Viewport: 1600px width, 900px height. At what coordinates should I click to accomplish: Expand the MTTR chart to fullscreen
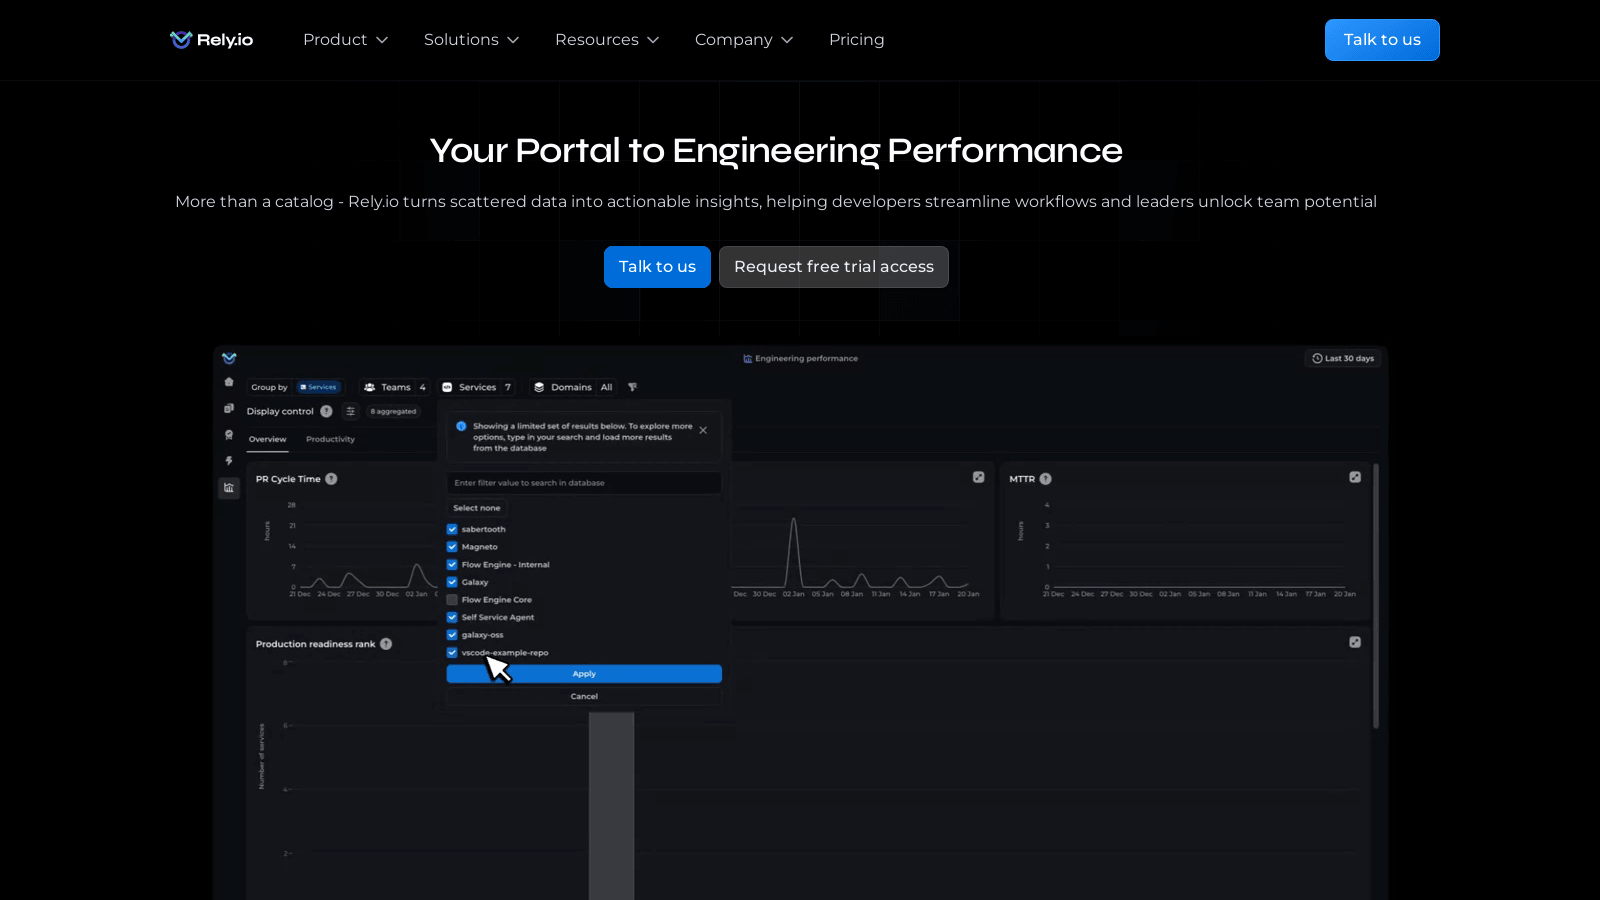1355,477
